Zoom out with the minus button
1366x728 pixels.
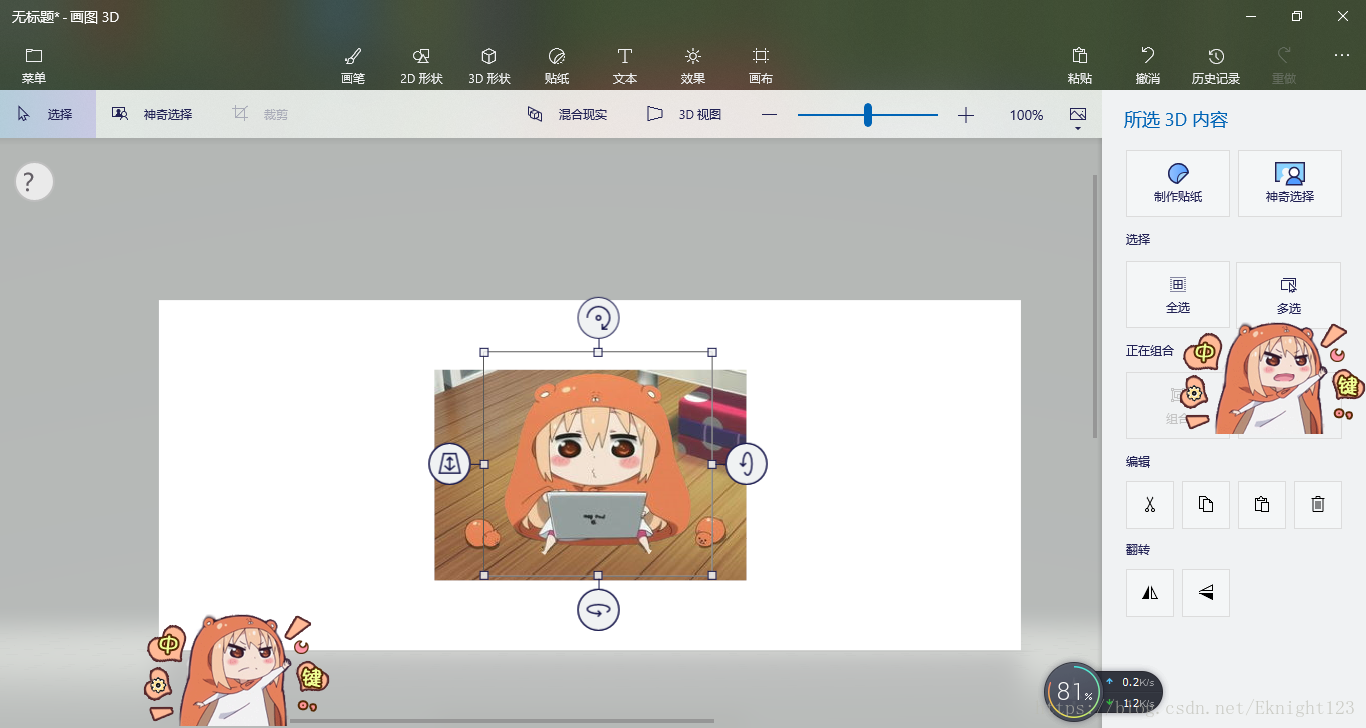[x=769, y=115]
